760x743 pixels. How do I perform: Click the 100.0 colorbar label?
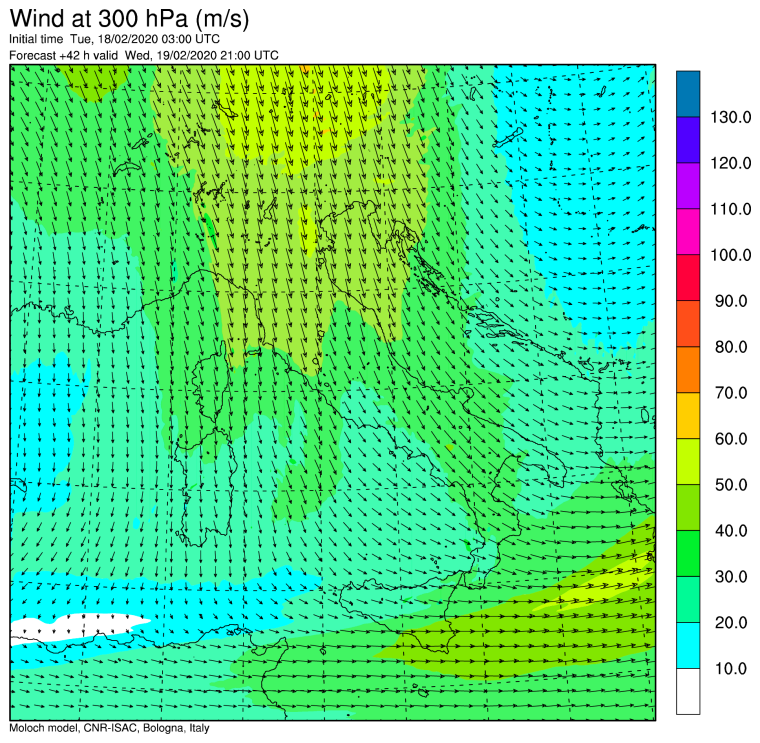[x=730, y=255]
